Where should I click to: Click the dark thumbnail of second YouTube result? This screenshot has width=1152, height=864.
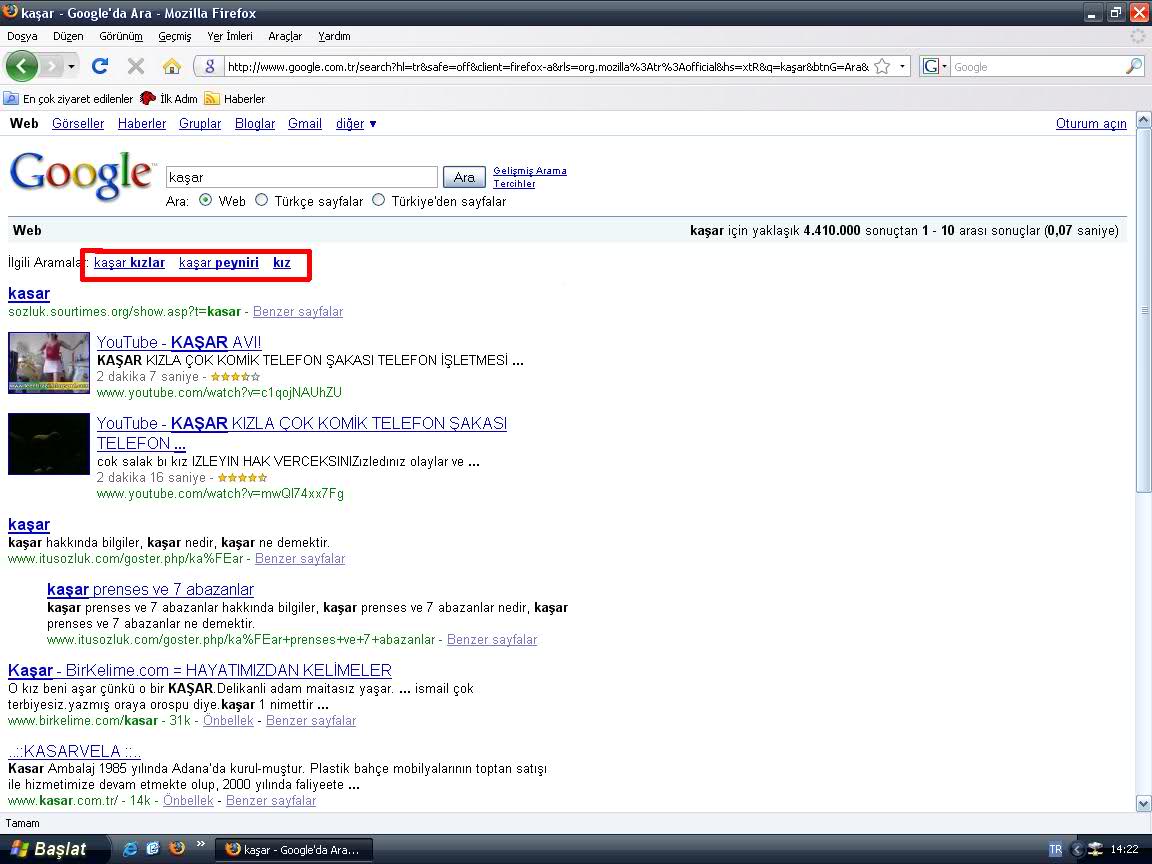[x=48, y=444]
